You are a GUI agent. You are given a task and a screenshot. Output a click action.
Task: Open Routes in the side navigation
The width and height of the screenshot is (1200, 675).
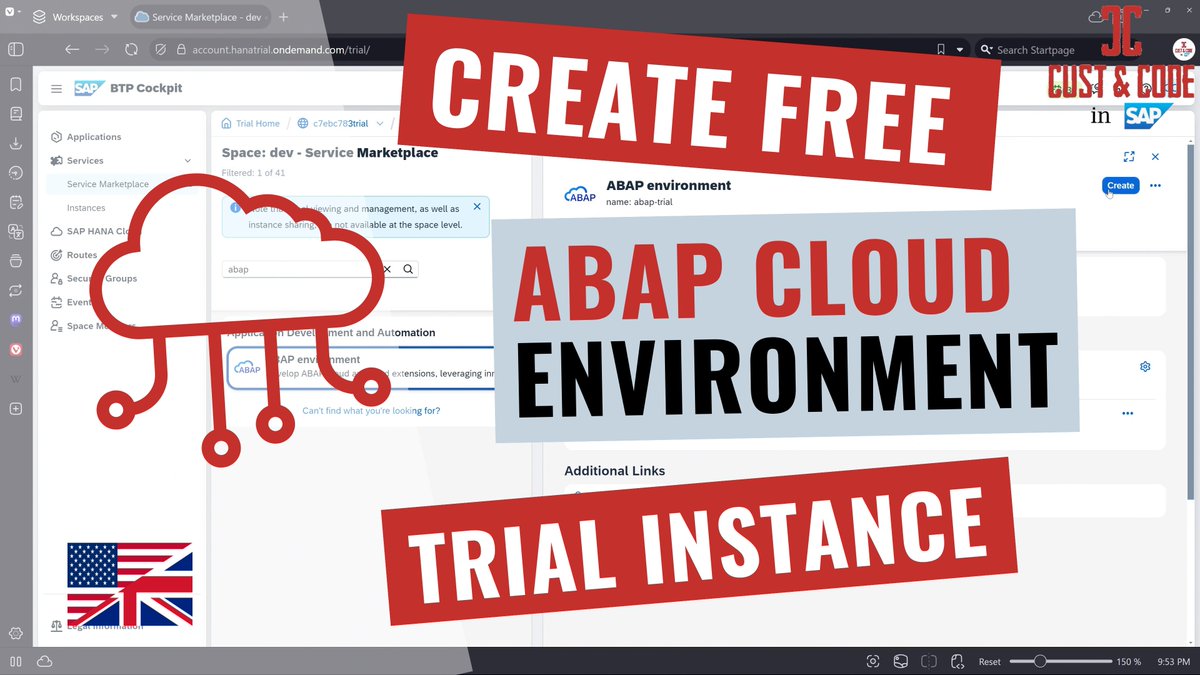82,255
